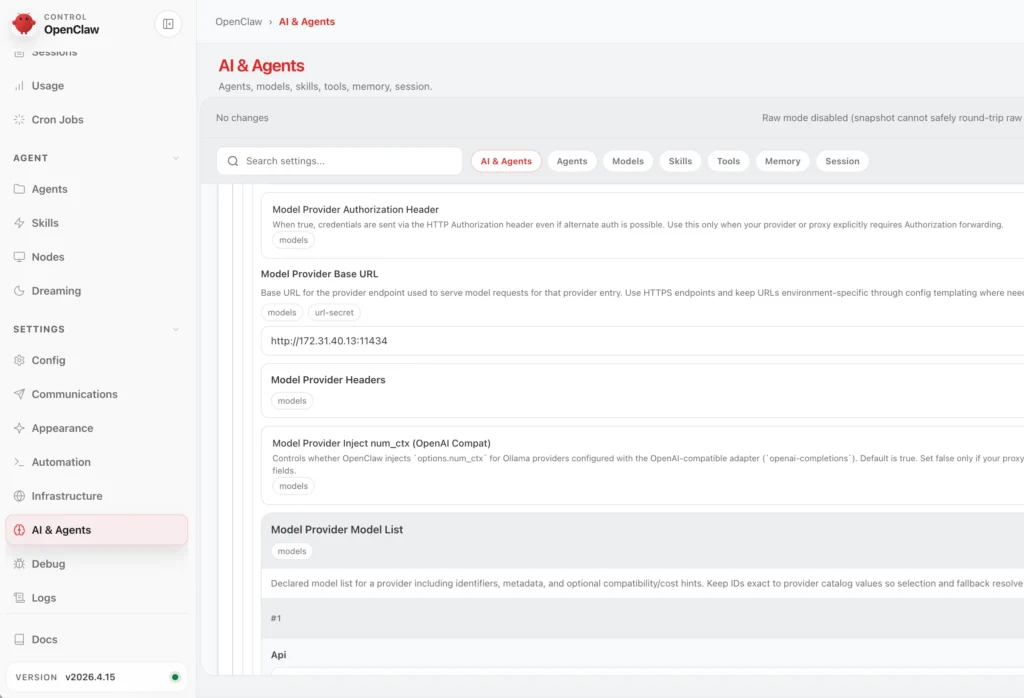Click the Logs document icon
The width and height of the screenshot is (1024, 698).
[x=20, y=597]
